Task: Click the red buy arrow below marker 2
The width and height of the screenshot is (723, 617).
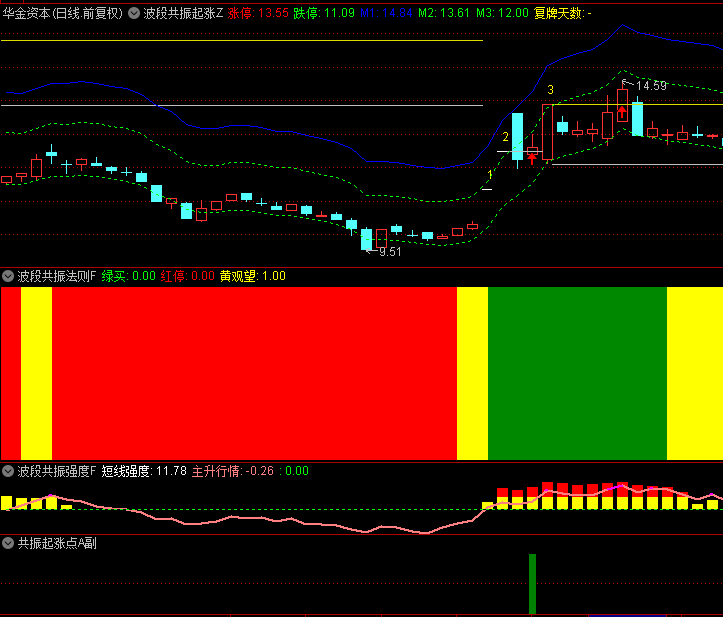Action: click(532, 159)
